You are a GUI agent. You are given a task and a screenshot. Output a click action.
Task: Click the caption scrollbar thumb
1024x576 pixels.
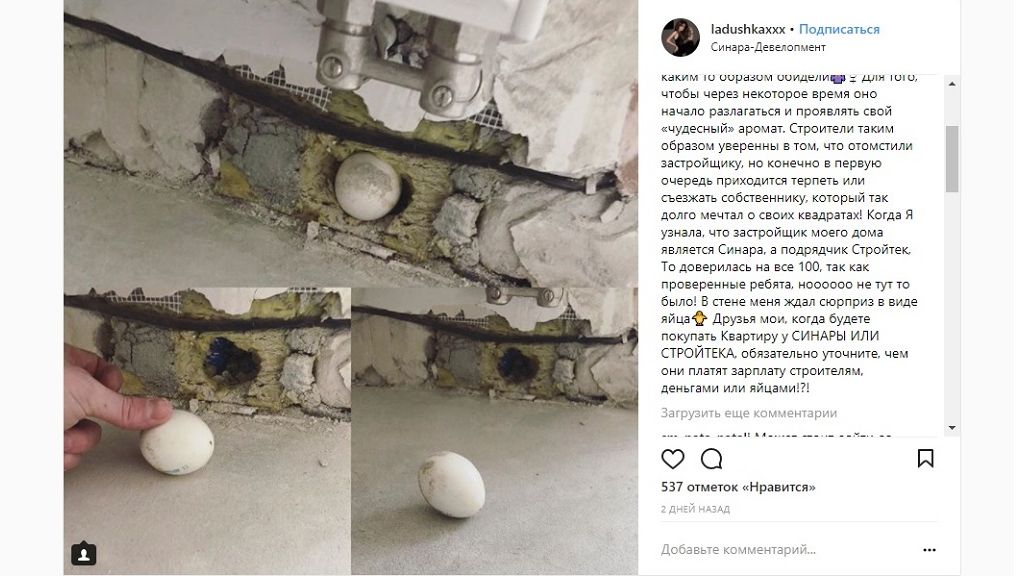[x=952, y=159]
